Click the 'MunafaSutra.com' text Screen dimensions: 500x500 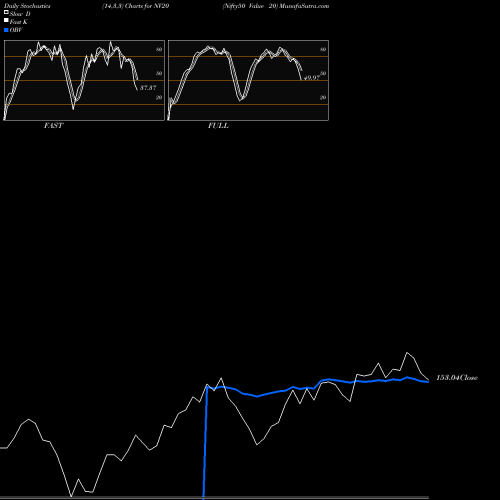pos(304,6)
